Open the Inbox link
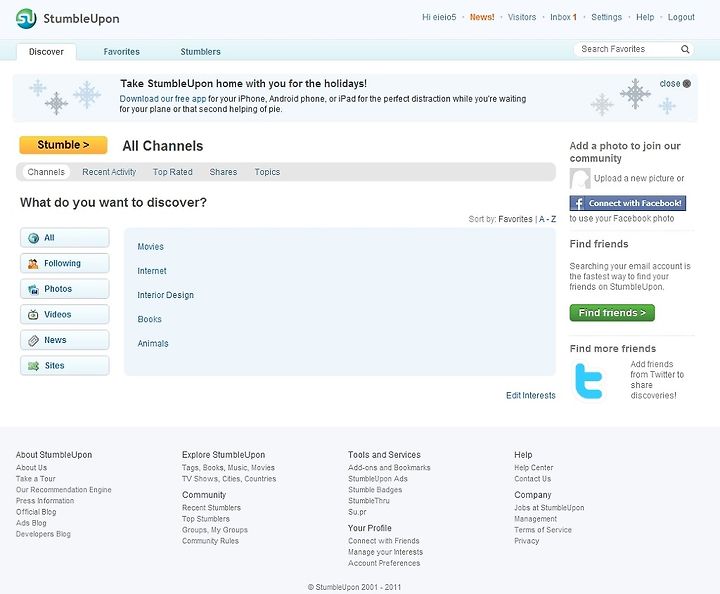 click(563, 17)
